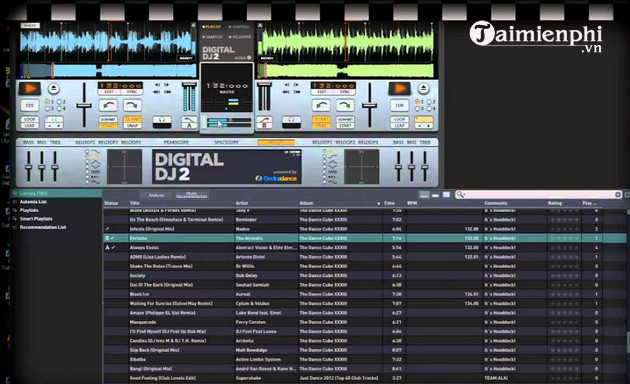Start playback on the right deck
The height and width of the screenshot is (384, 630).
click(x=399, y=88)
